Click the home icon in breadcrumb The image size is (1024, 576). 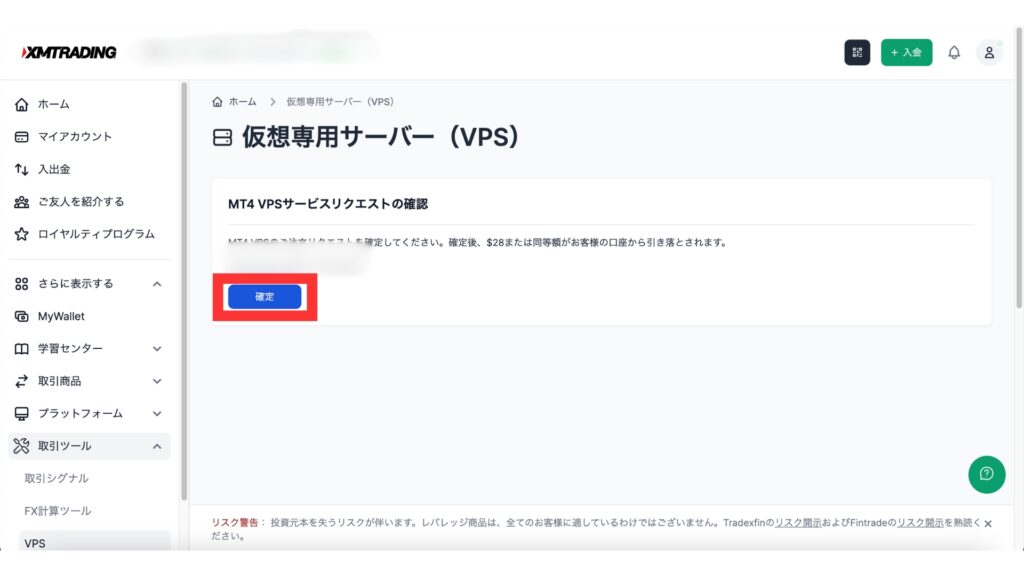(x=218, y=102)
